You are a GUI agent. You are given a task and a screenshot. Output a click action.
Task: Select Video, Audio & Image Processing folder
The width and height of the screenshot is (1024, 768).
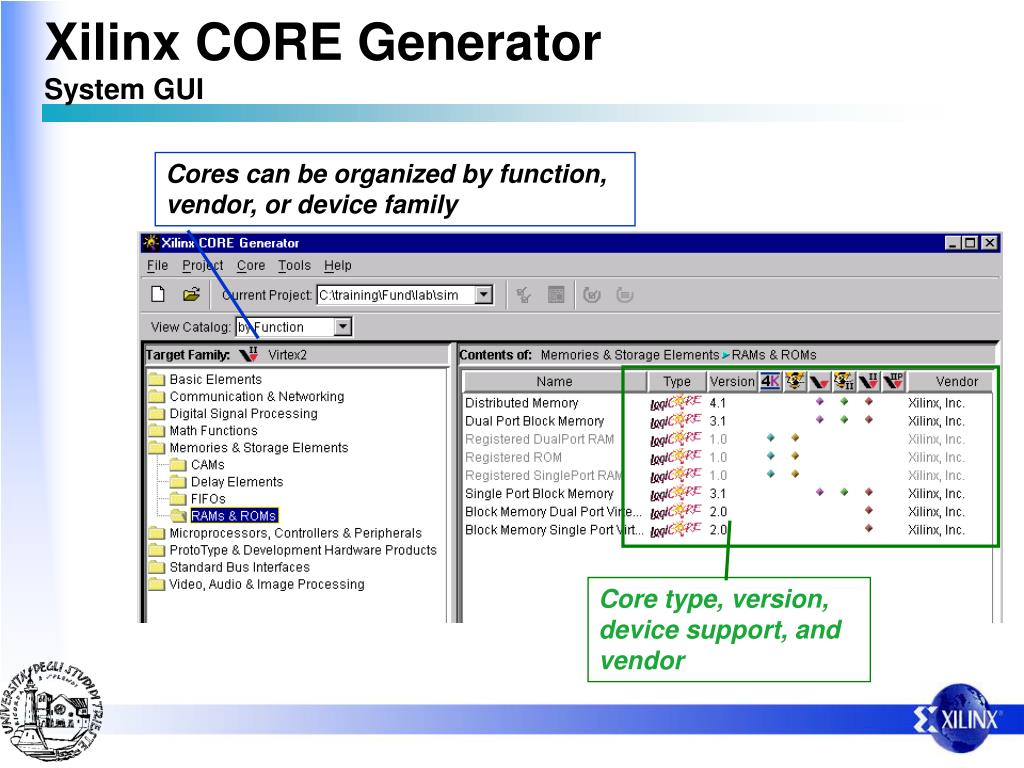coord(267,584)
